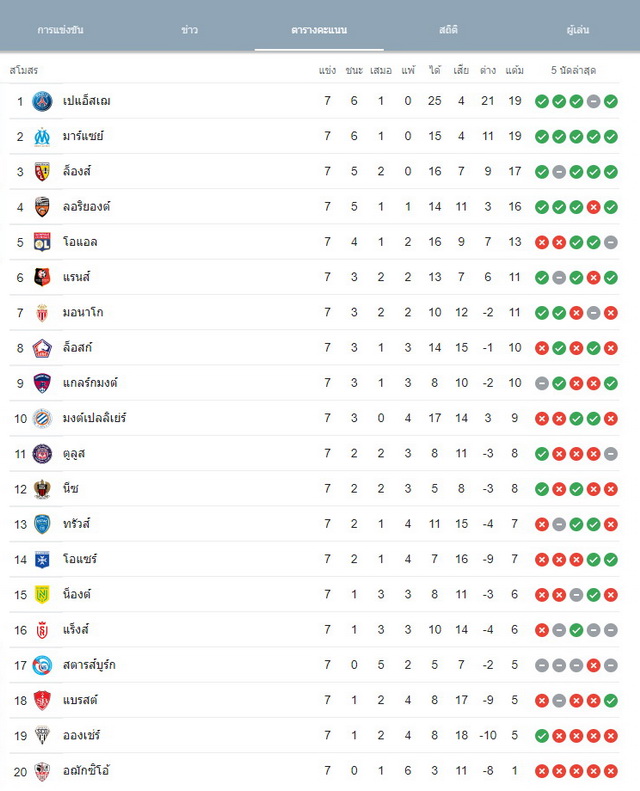Viewport: 640px width, 791px height.
Task: Switch to the ข่าว tab
Action: (190, 30)
